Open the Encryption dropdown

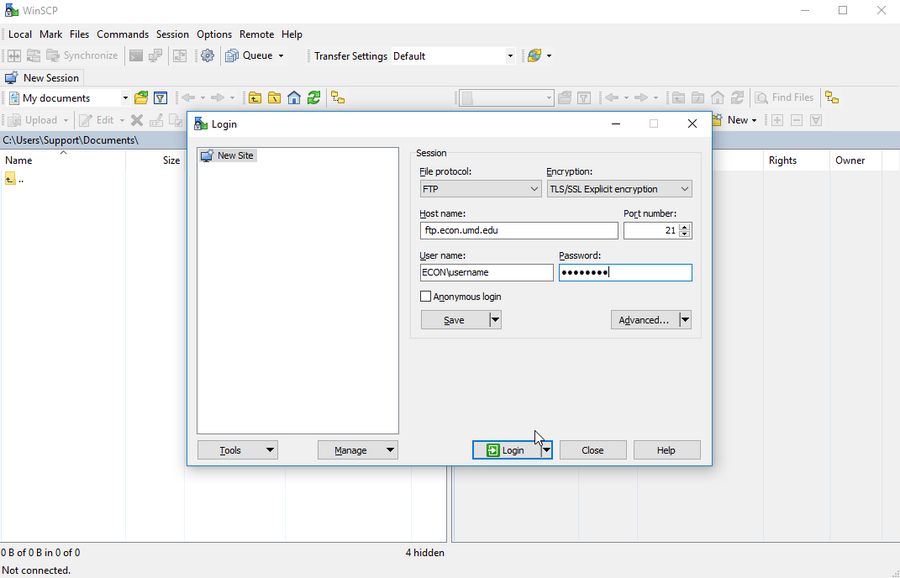pyautogui.click(x=619, y=189)
